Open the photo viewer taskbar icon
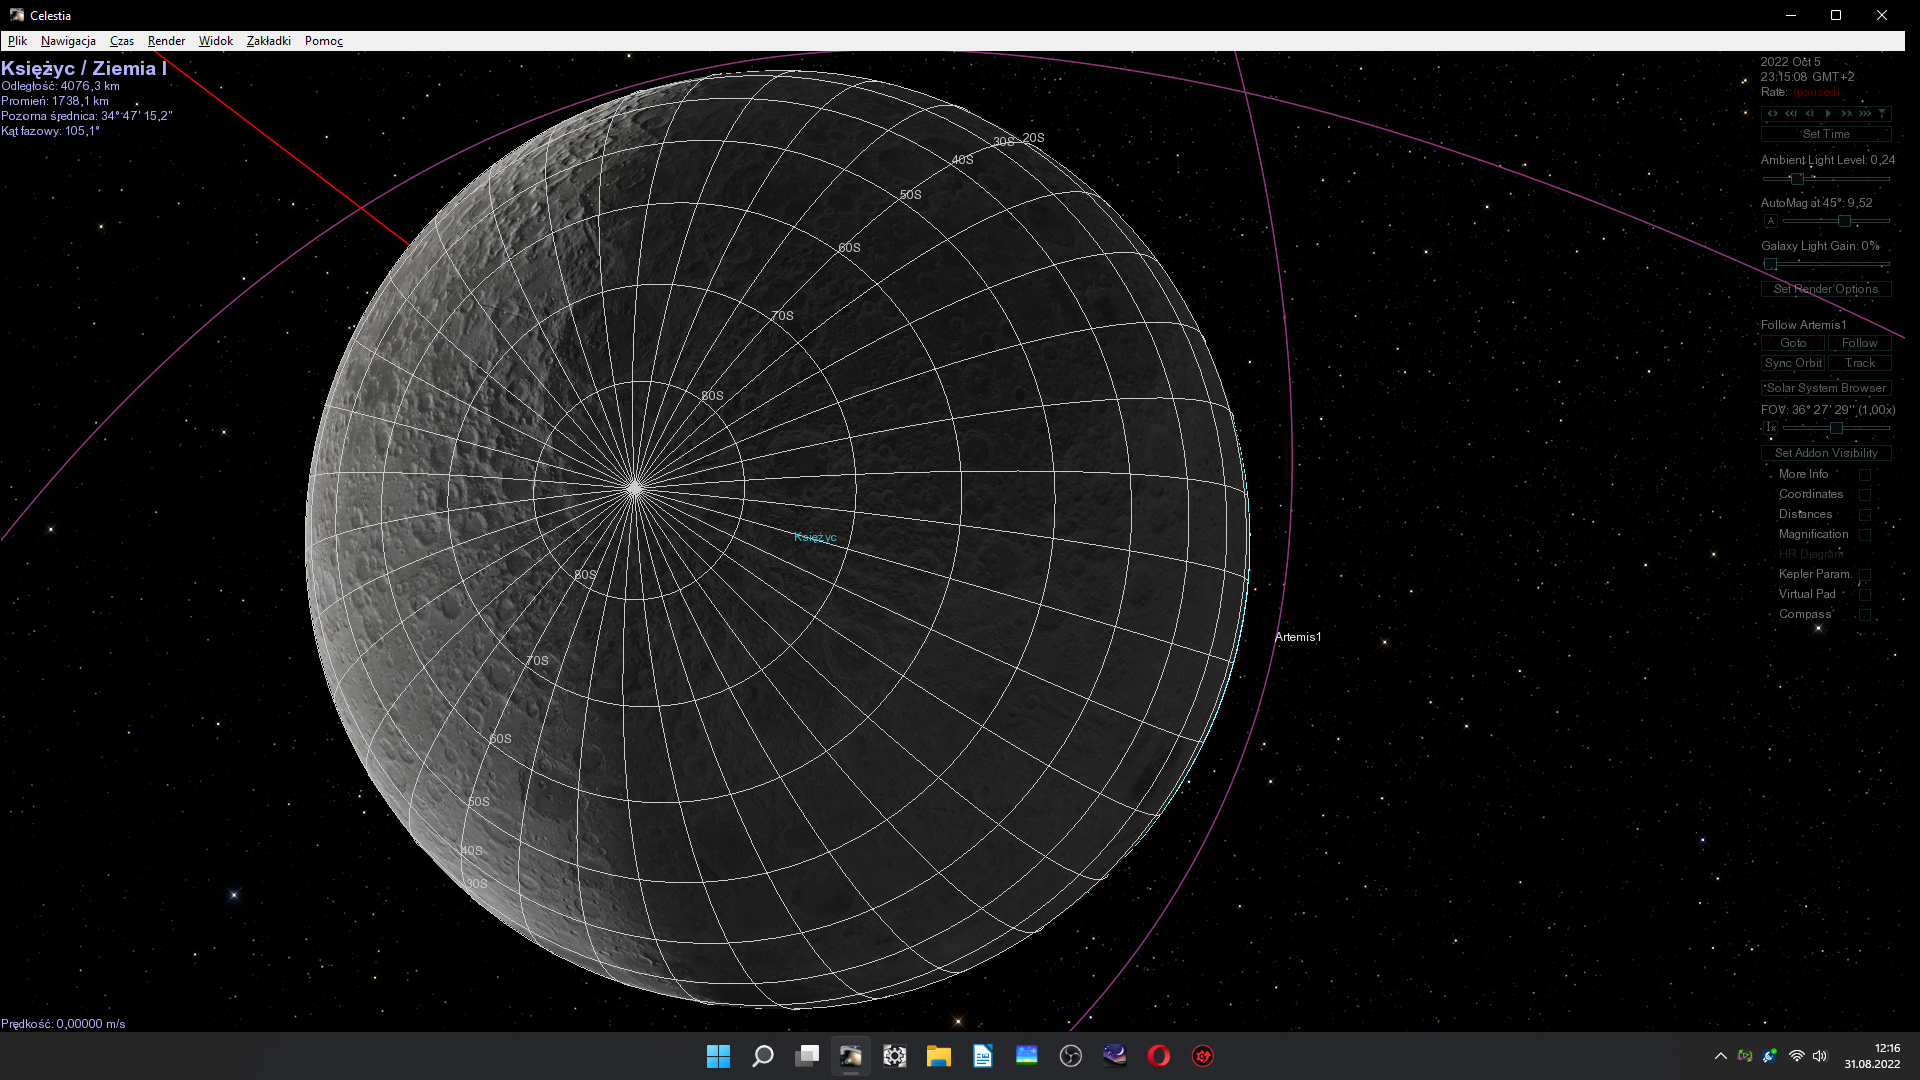Viewport: 1920px width, 1080px height. click(1027, 1056)
